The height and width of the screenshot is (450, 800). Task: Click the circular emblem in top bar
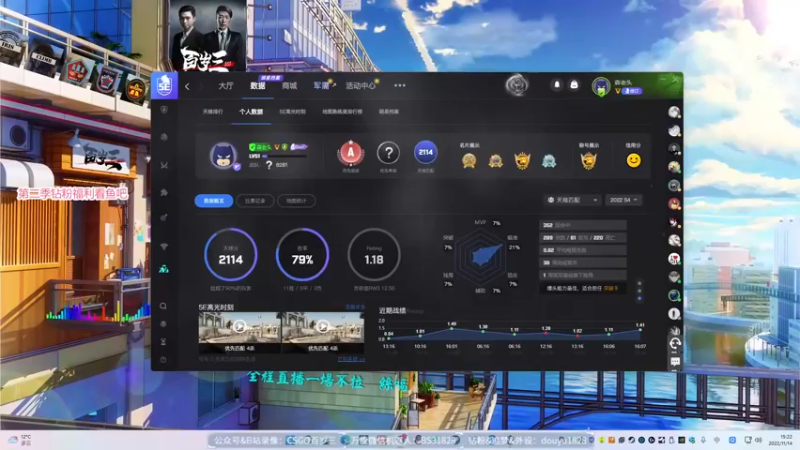(516, 85)
